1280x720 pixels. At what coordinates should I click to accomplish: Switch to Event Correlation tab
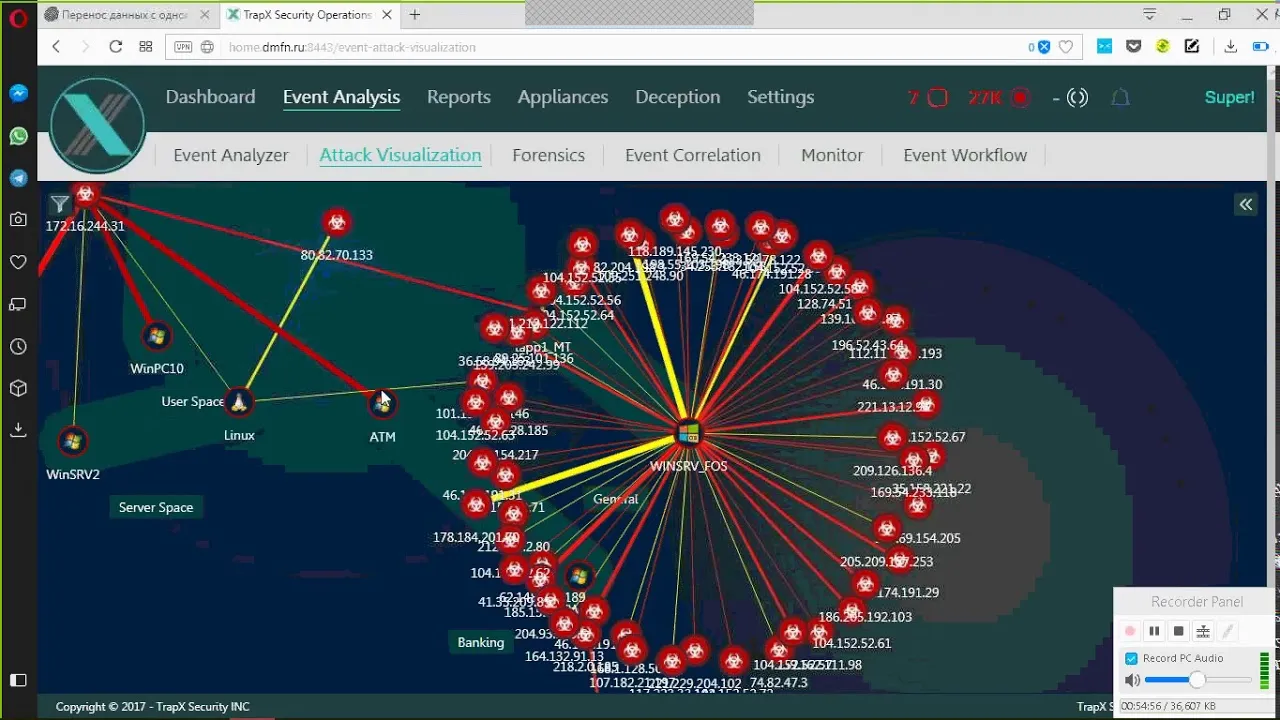coord(693,155)
